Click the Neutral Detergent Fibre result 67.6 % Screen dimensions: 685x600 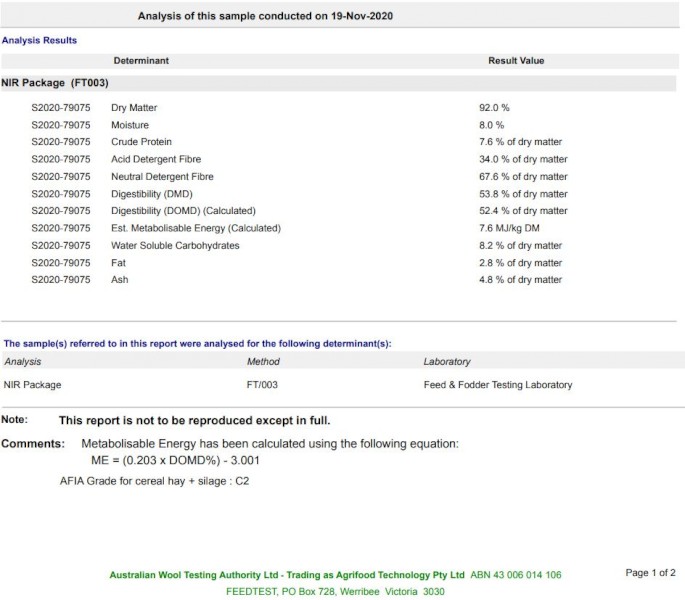pyautogui.click(x=523, y=177)
